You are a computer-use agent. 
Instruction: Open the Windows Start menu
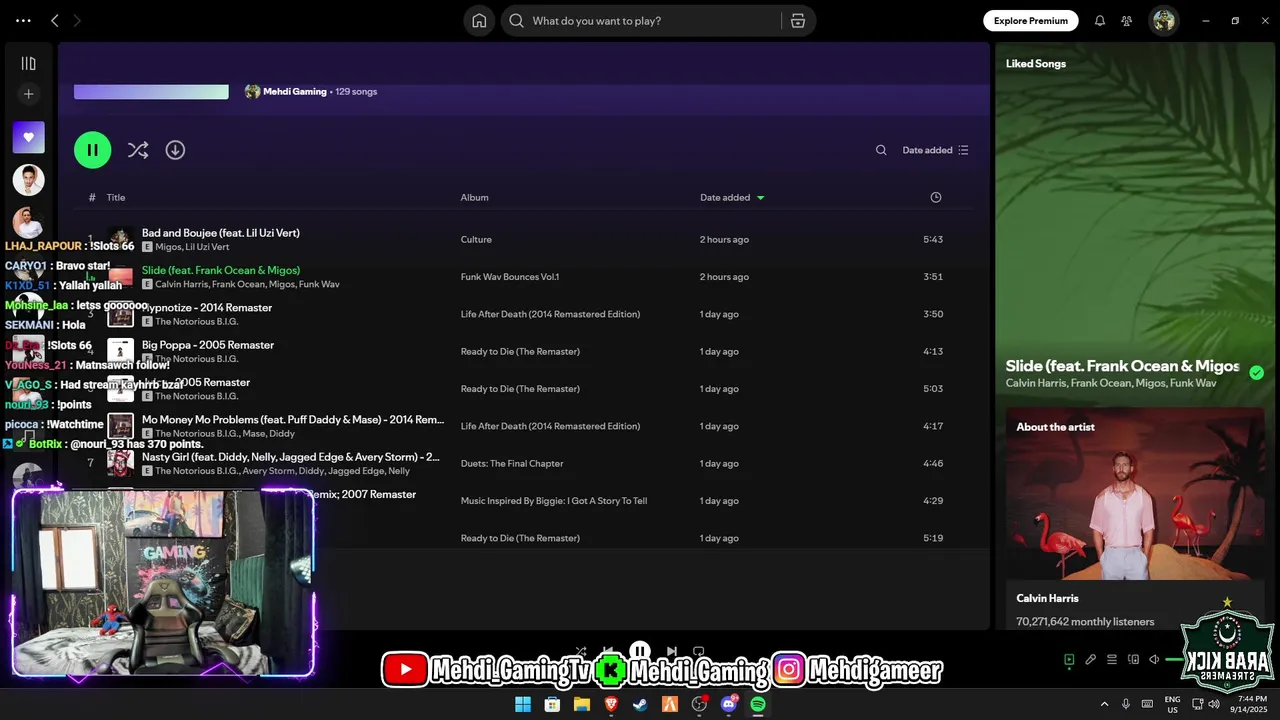pyautogui.click(x=523, y=704)
